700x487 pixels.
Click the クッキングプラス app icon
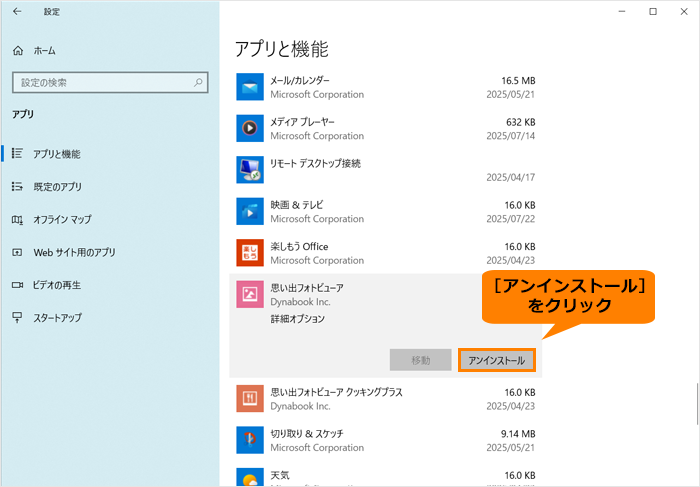click(x=250, y=398)
